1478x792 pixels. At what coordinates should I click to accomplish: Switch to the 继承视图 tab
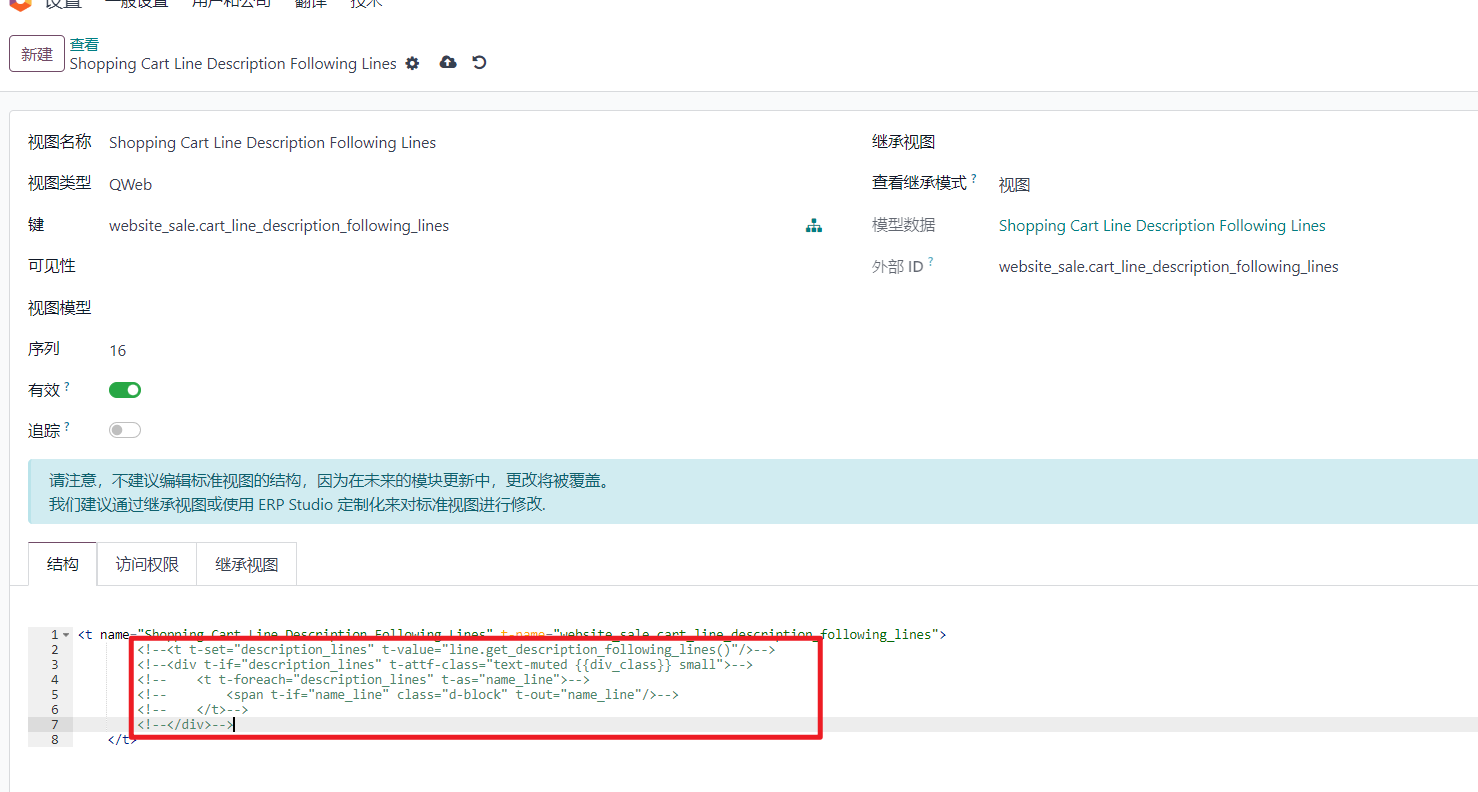(247, 564)
